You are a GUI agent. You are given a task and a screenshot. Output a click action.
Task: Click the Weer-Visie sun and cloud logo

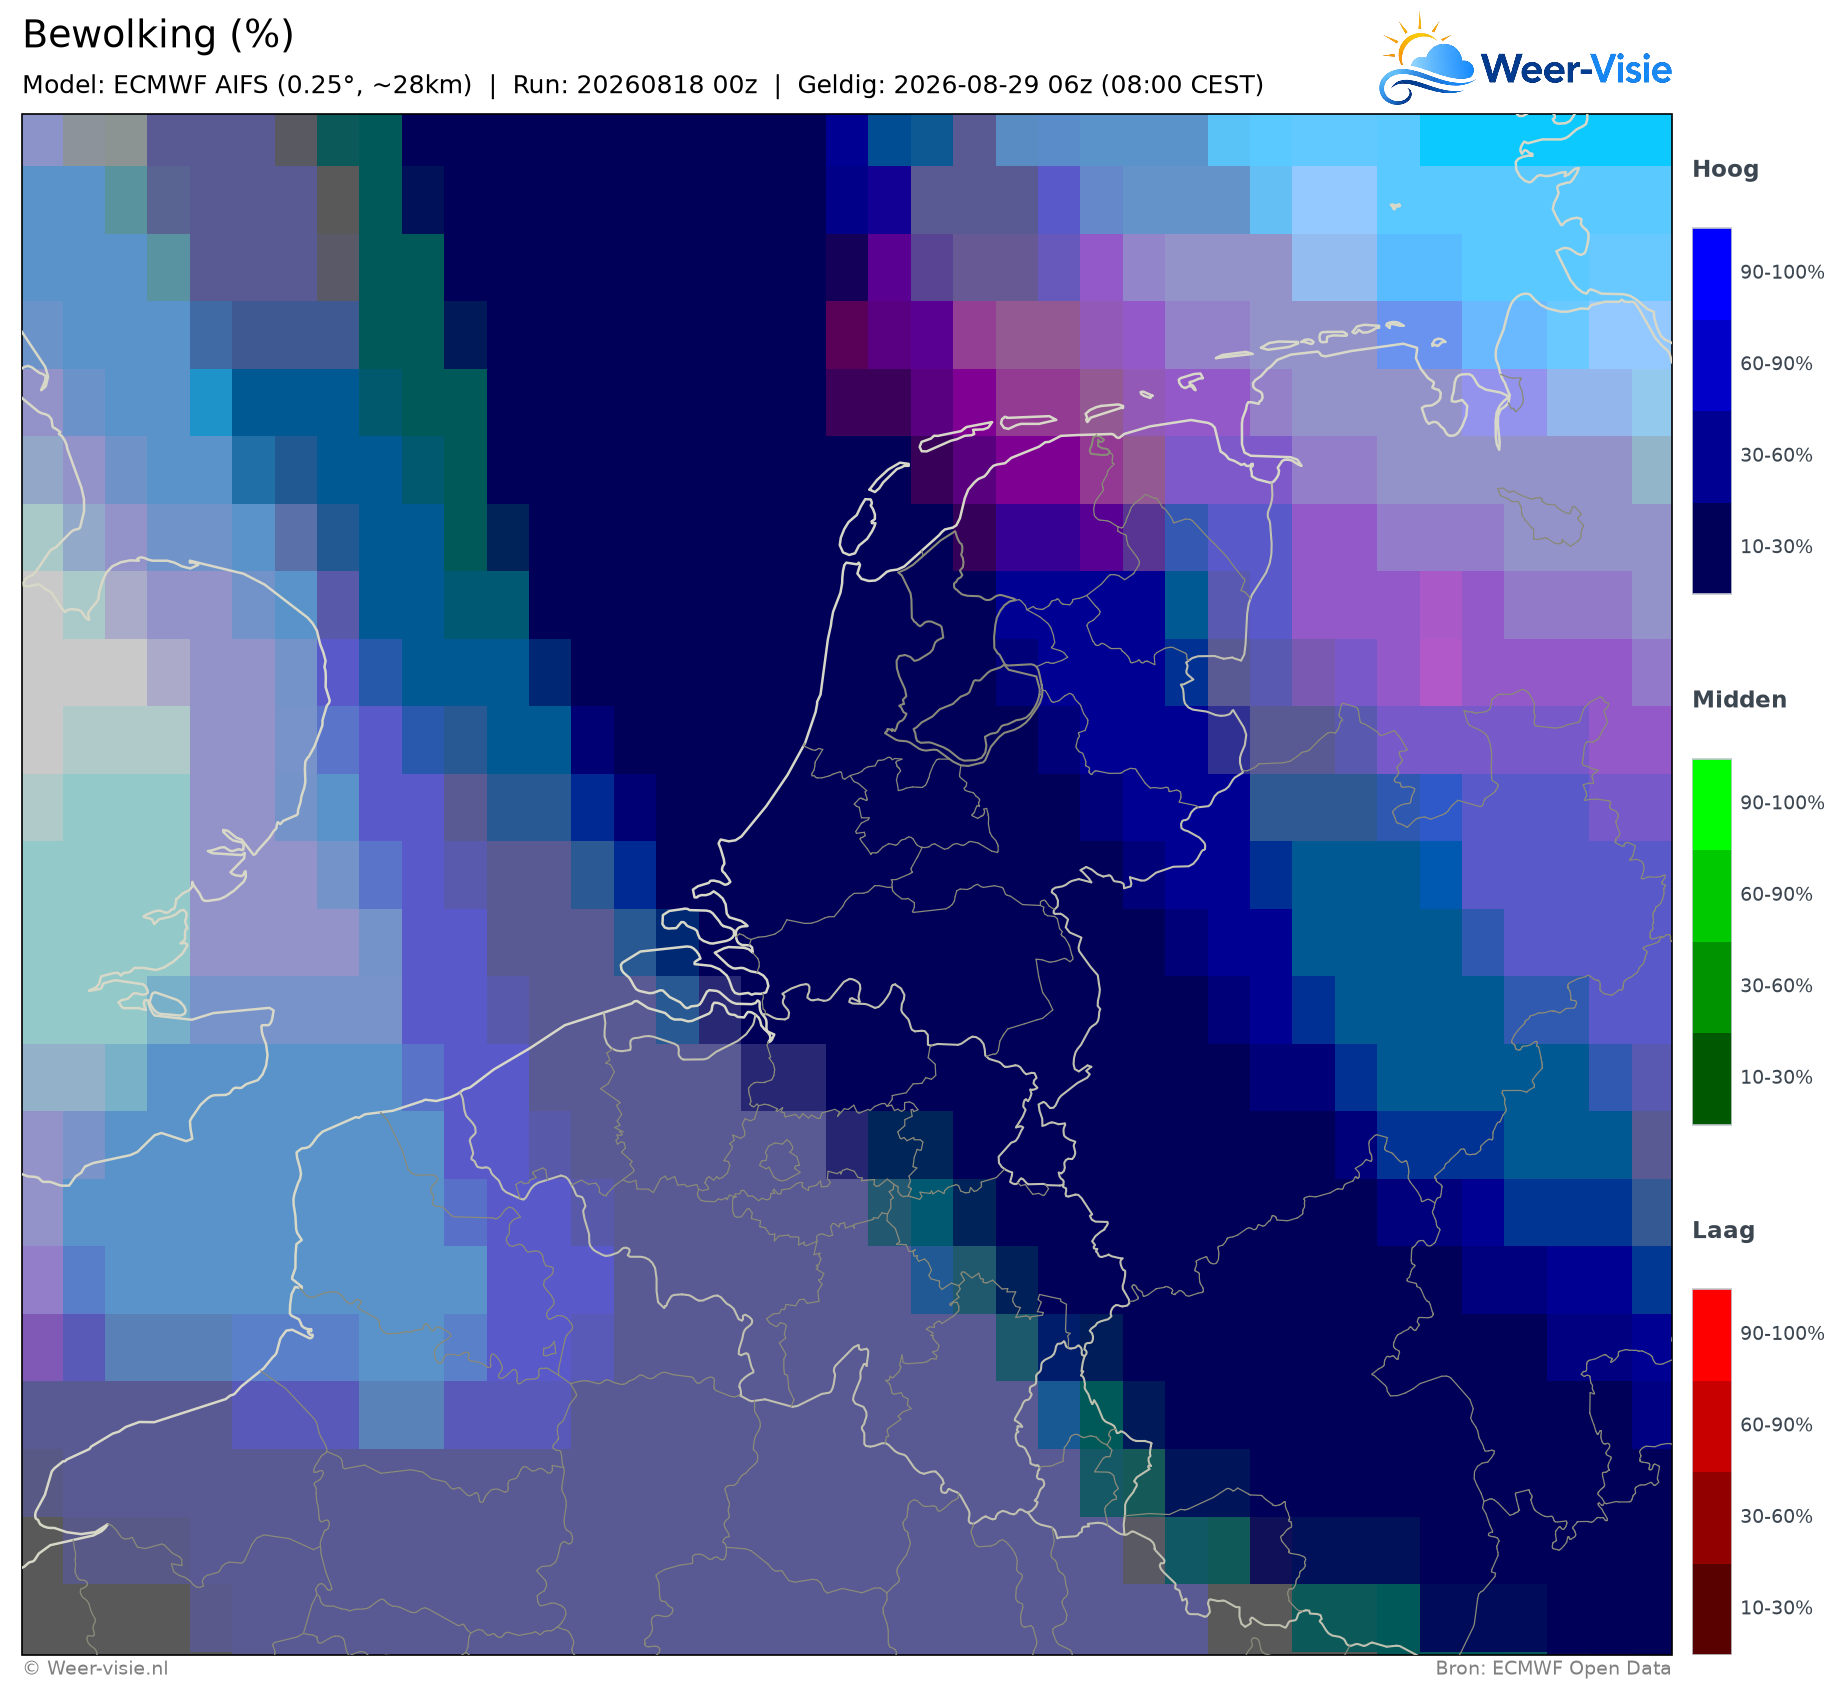(1426, 60)
